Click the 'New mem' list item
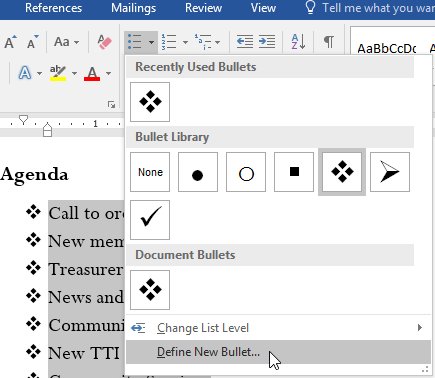 pos(86,241)
